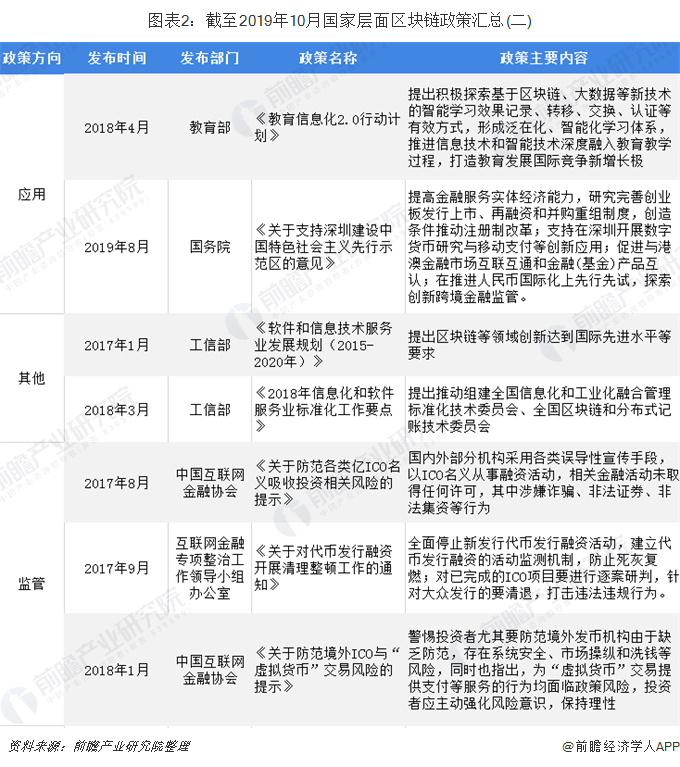Click the date cell 2018年1月
680x767 pixels.
point(116,670)
